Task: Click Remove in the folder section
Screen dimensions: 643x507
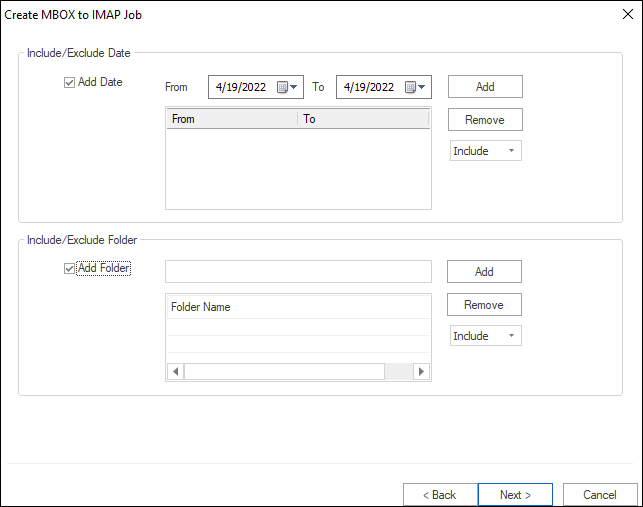Action: coord(484,305)
